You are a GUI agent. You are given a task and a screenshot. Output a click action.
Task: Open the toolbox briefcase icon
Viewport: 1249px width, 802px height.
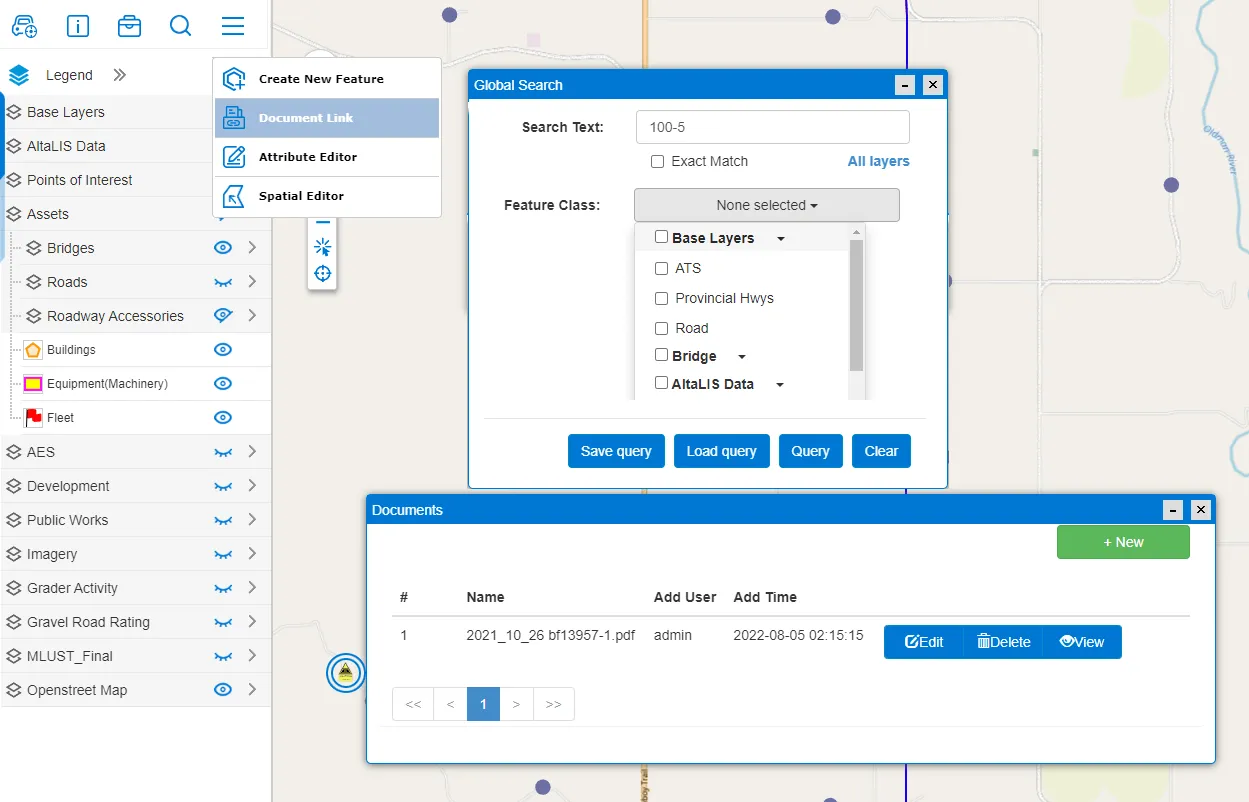point(129,26)
